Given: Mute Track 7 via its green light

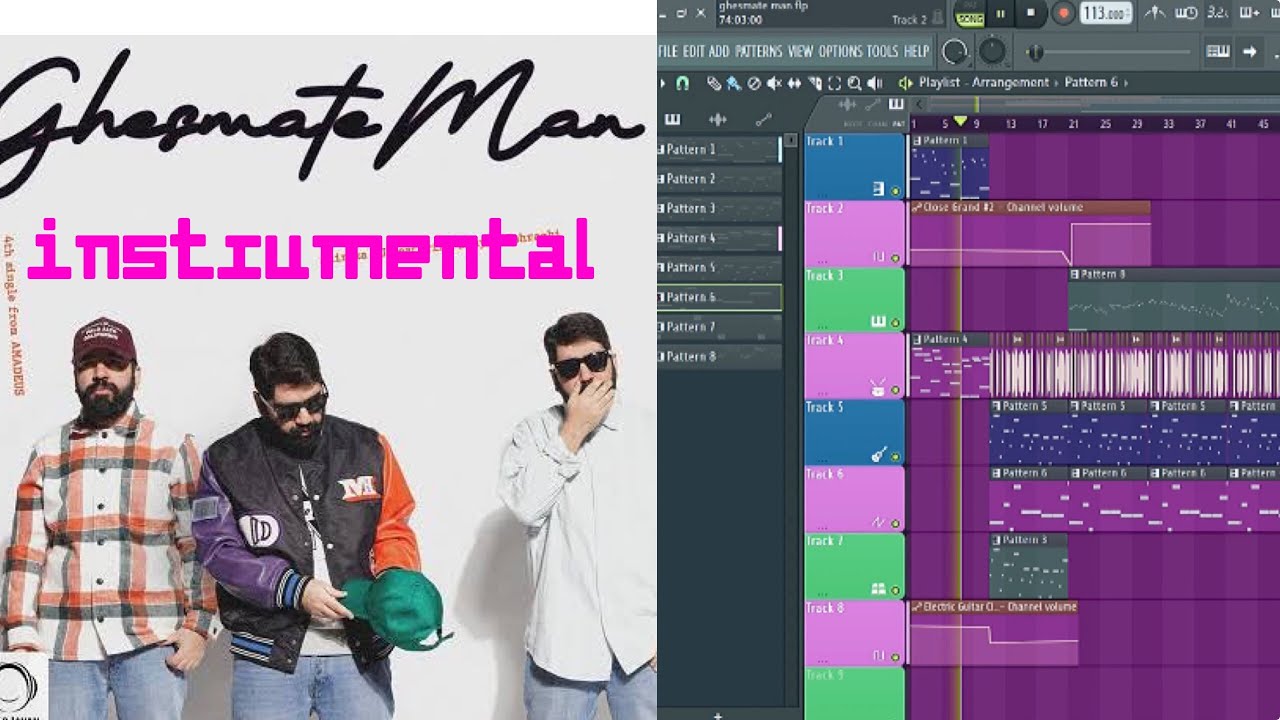Looking at the screenshot, I should (896, 591).
